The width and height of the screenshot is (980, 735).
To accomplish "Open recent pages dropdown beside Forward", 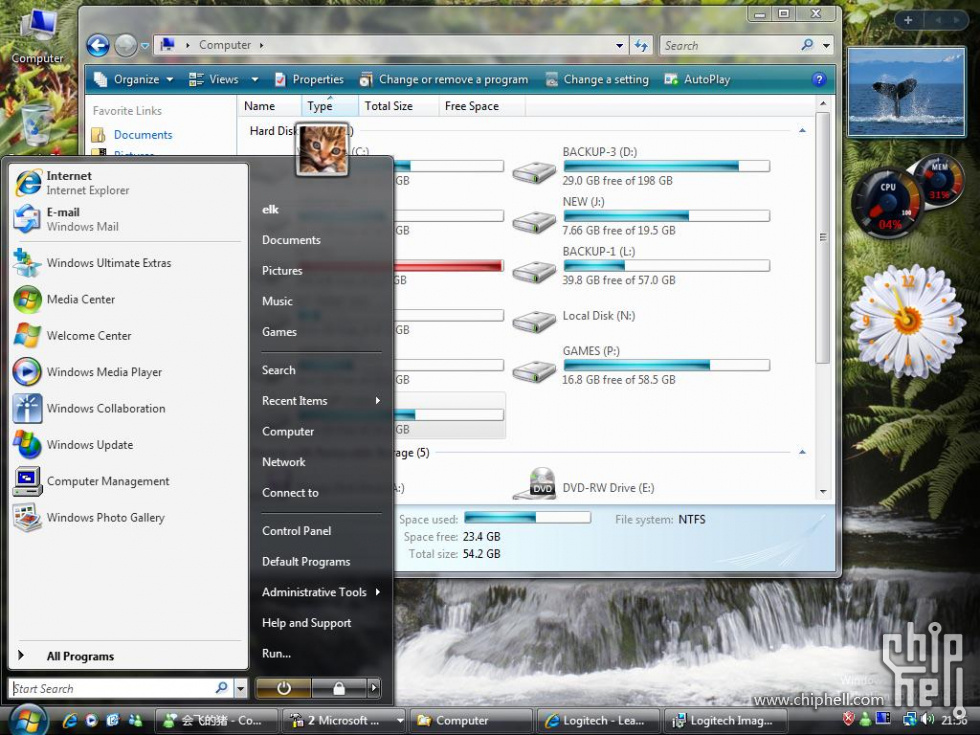I will click(x=145, y=46).
